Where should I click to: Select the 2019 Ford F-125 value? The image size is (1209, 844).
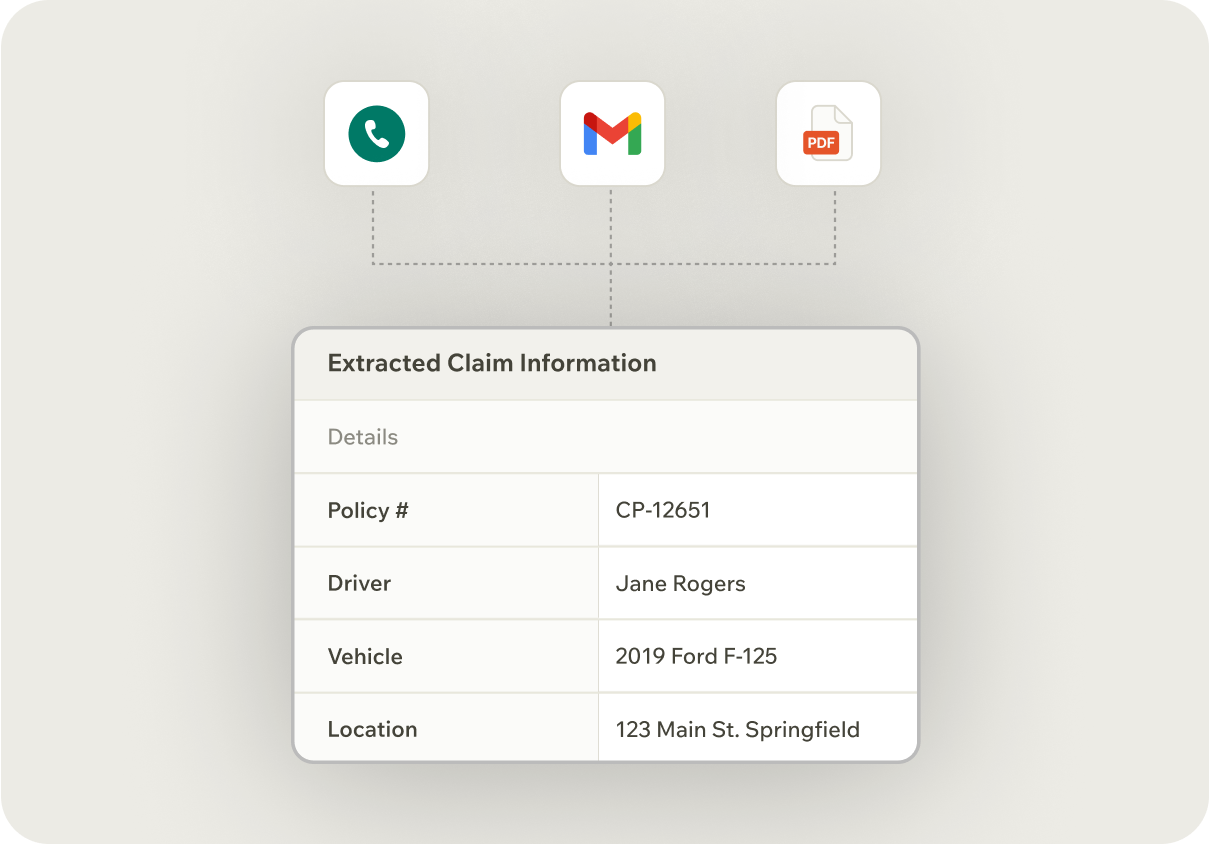click(x=696, y=656)
